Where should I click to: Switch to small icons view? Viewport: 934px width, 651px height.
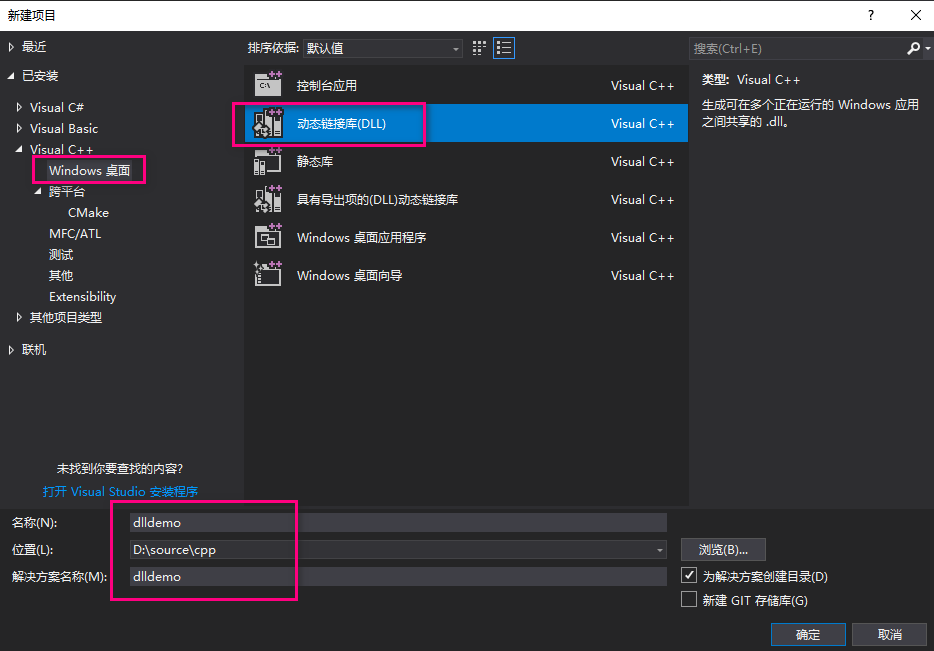coord(479,48)
